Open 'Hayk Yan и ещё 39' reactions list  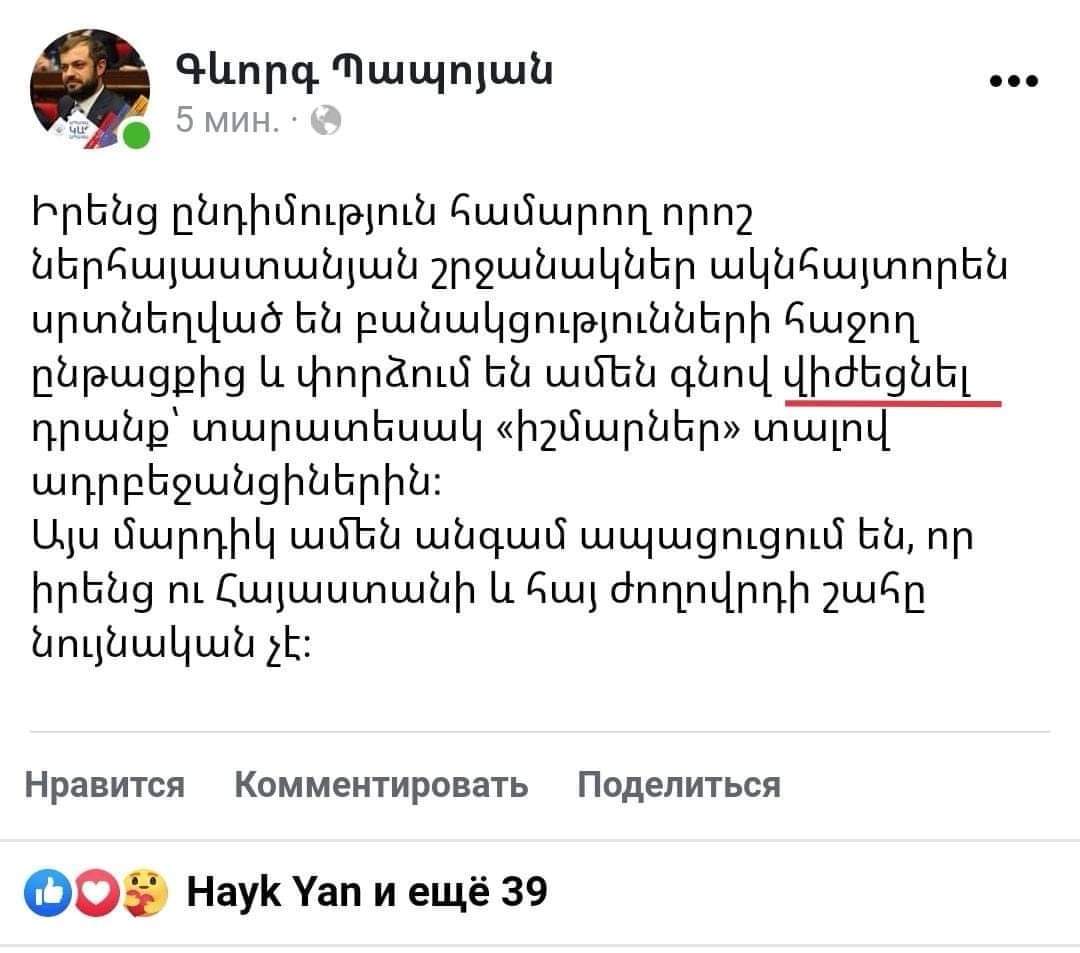point(368,890)
